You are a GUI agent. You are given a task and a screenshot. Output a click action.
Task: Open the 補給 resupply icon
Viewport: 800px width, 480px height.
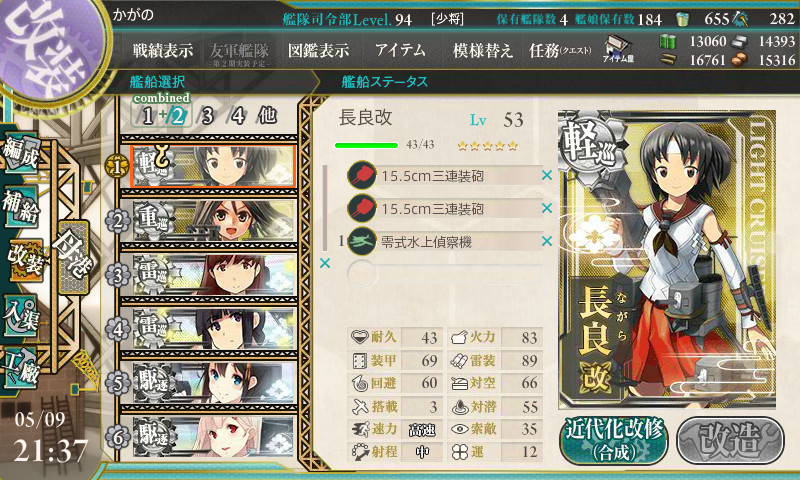20,207
